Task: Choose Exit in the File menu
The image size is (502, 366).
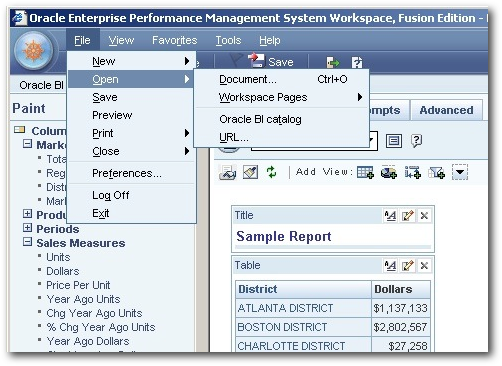Action: [x=130, y=213]
